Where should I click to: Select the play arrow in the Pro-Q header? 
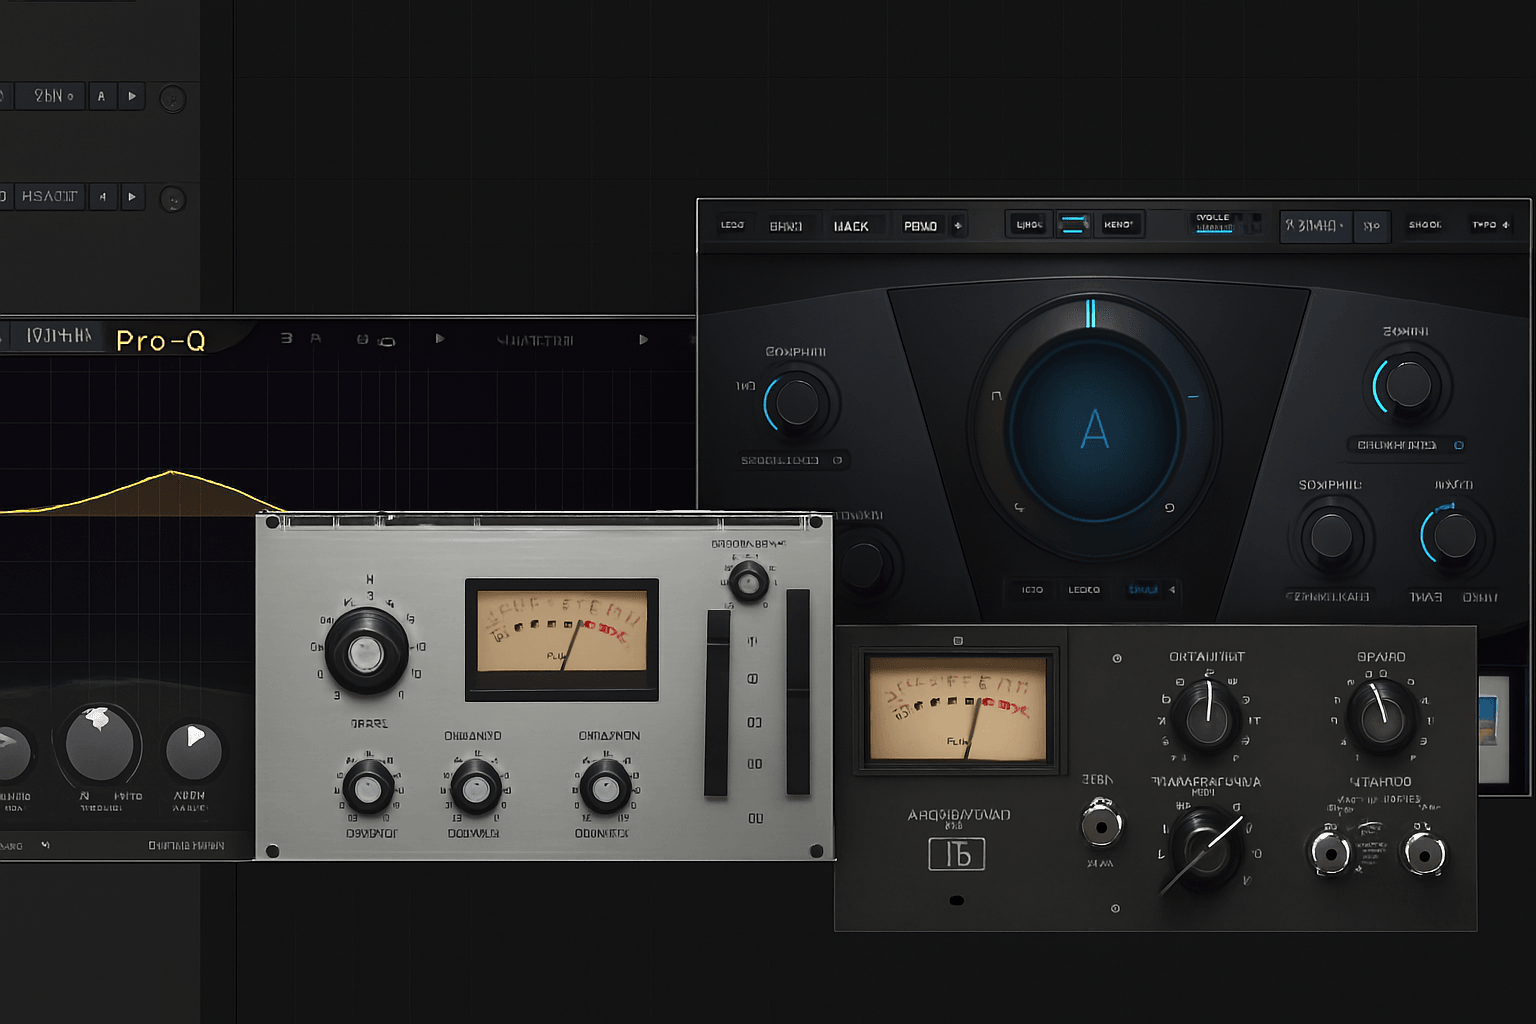coord(440,339)
